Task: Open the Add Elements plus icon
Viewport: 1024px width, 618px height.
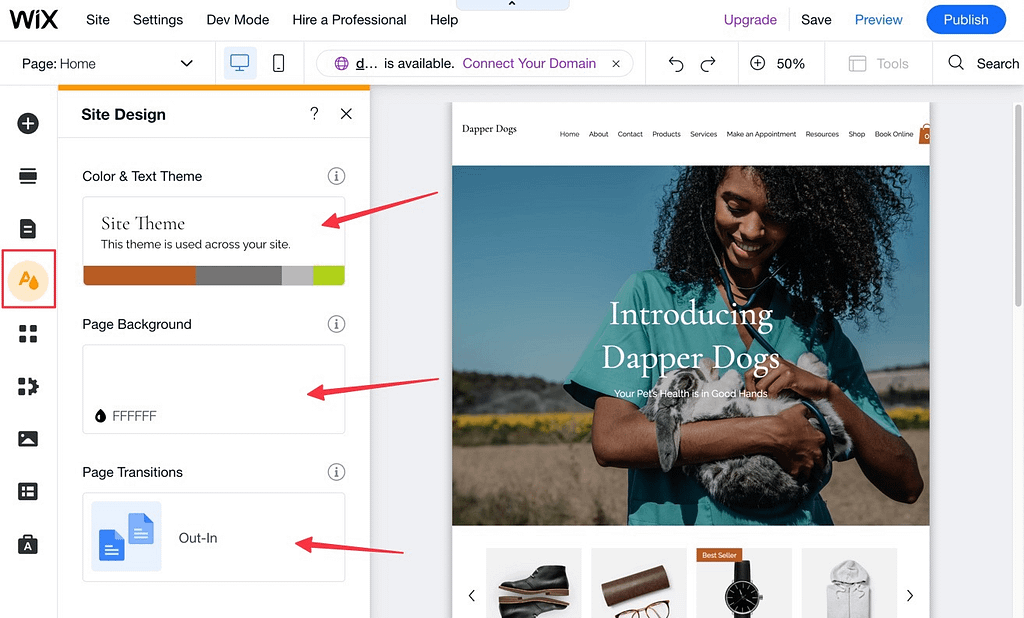Action: click(28, 123)
